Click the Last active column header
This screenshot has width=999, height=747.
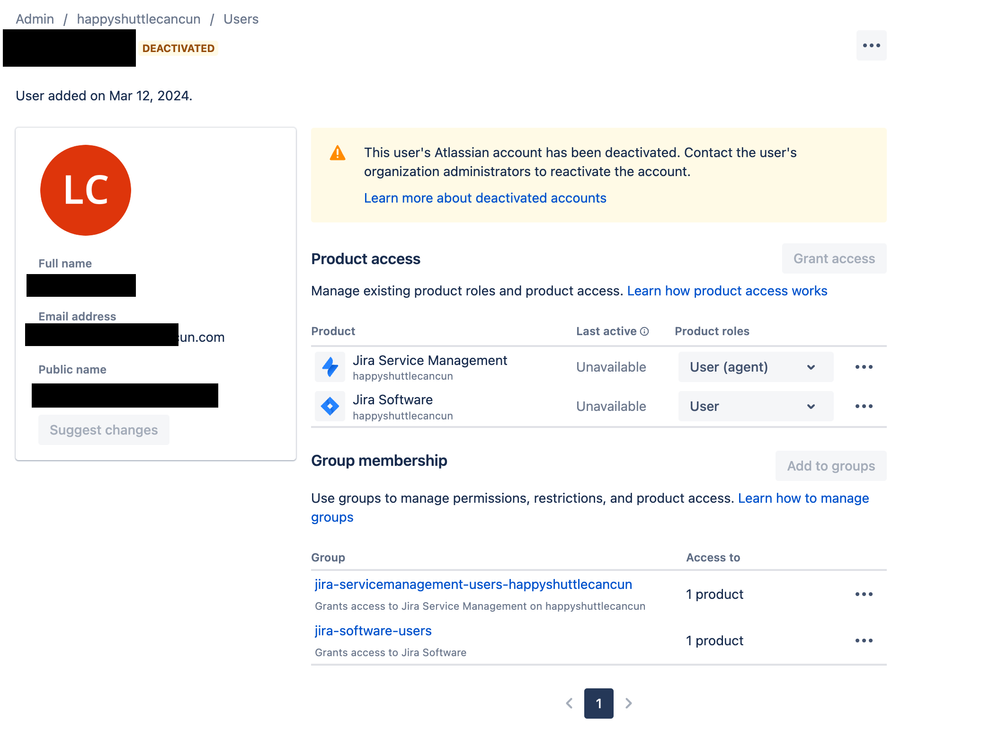(606, 331)
